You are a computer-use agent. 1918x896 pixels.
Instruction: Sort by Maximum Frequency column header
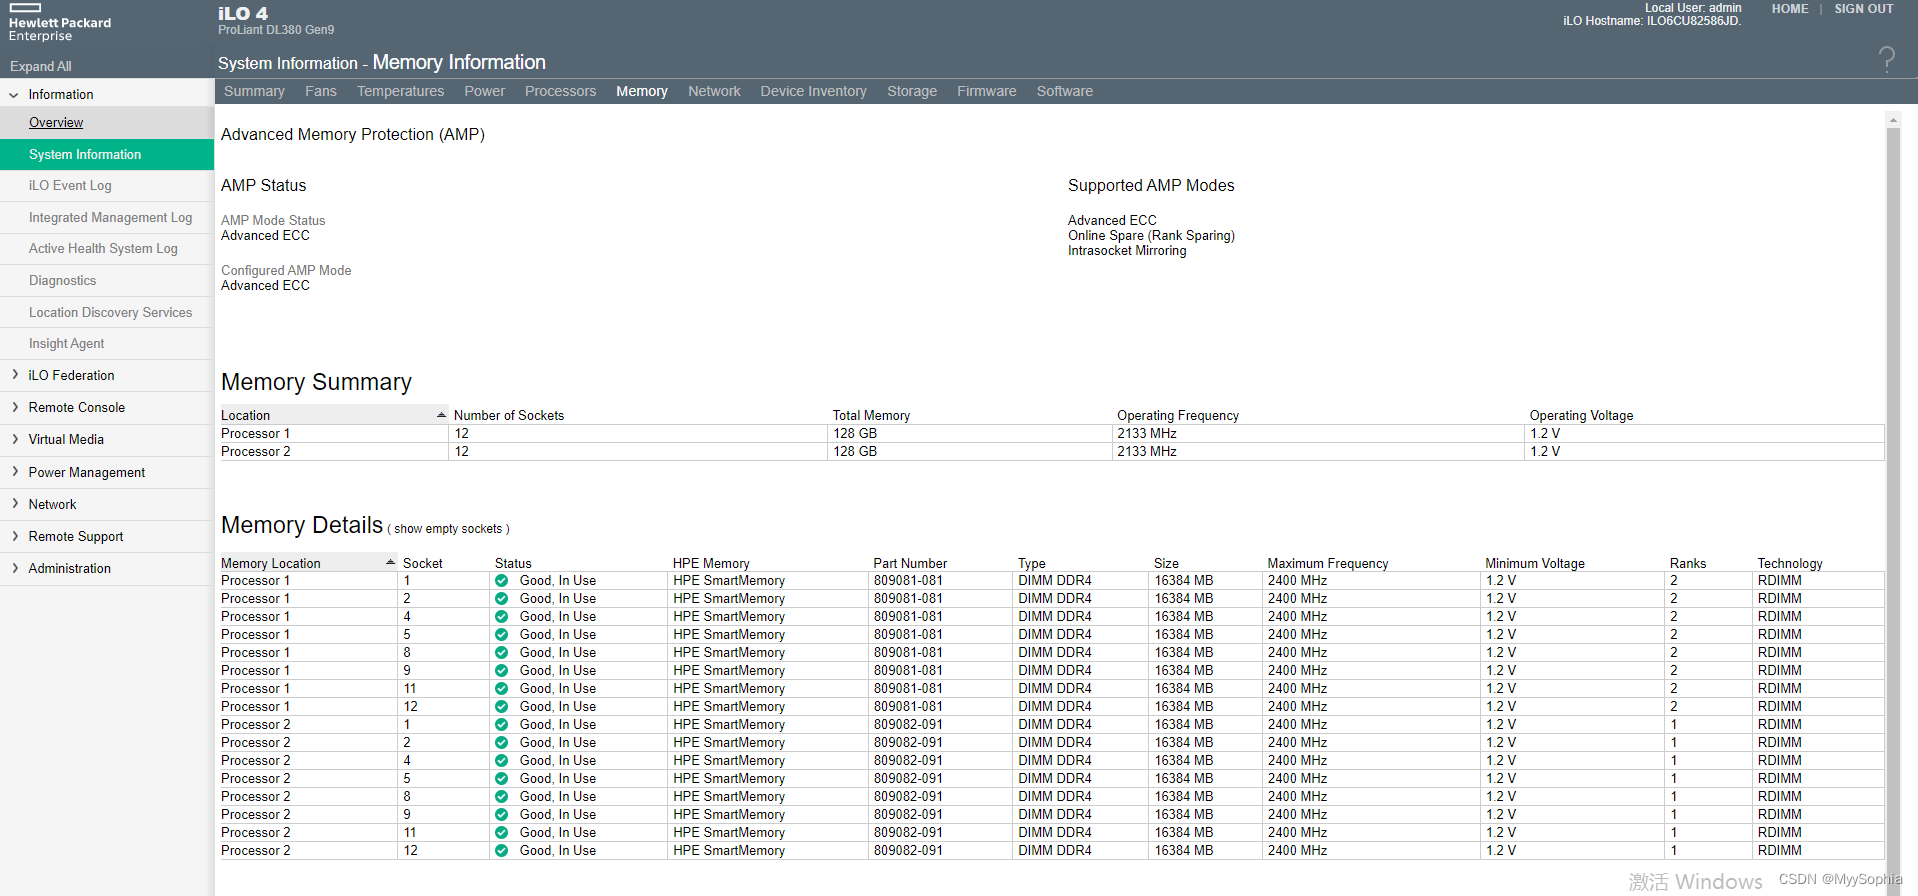pos(1328,563)
